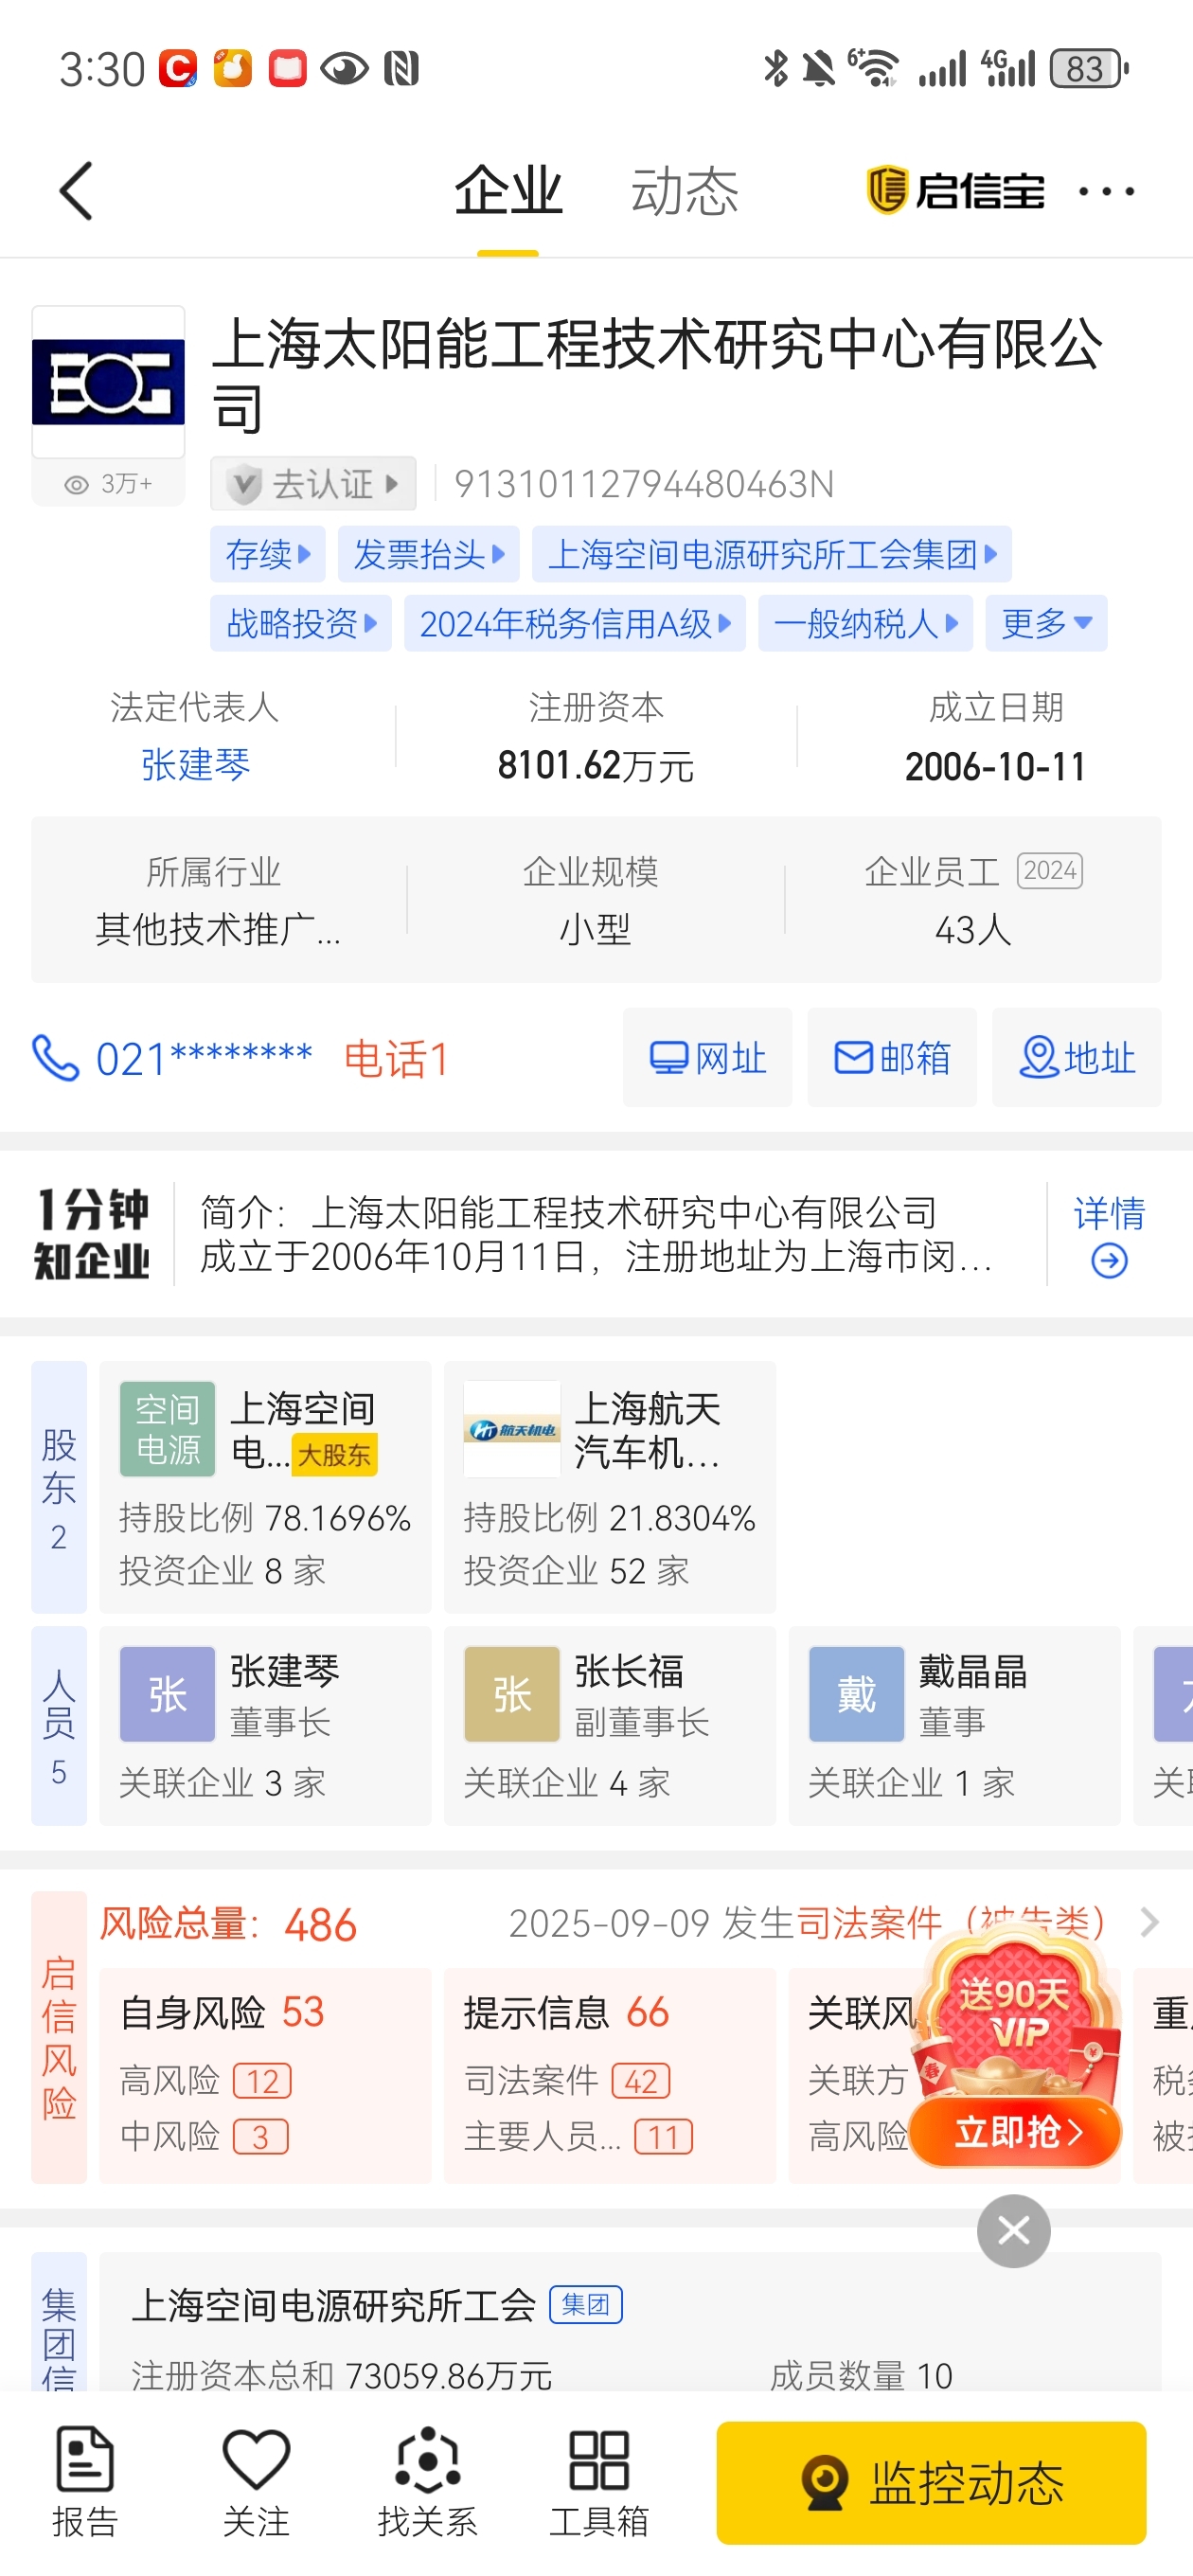Expand the 存续 status tag
The height and width of the screenshot is (2576, 1193).
coord(268,554)
